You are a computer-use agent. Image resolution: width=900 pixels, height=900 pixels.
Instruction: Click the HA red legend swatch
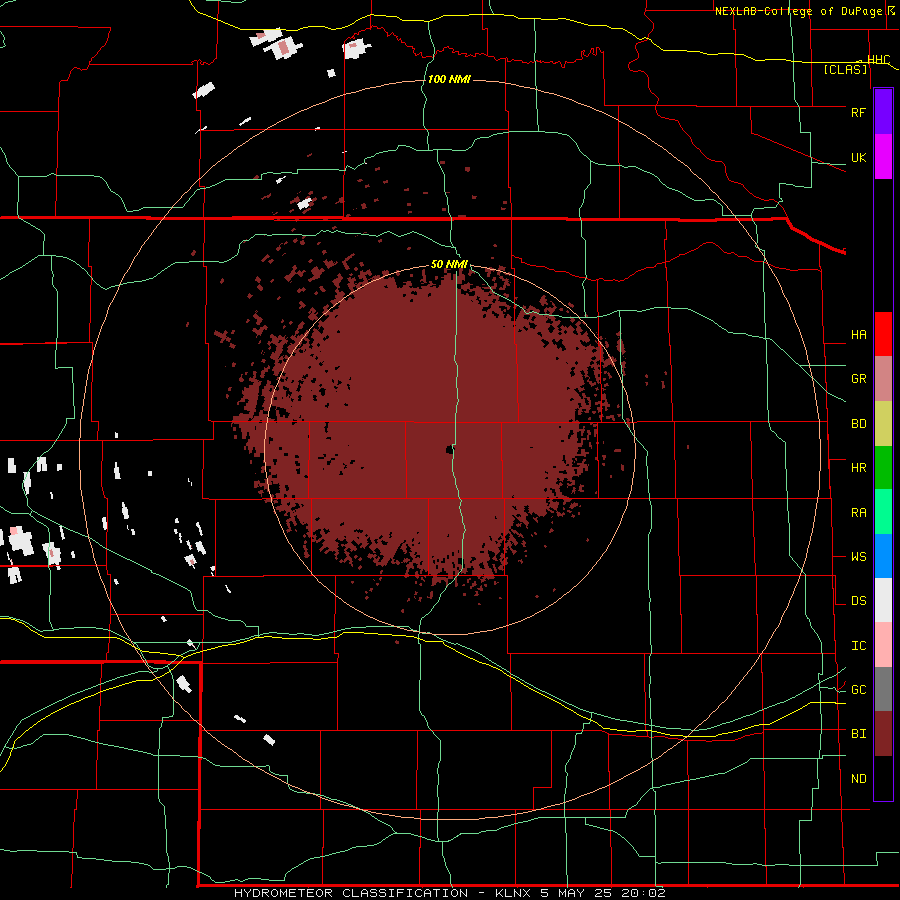(x=883, y=334)
